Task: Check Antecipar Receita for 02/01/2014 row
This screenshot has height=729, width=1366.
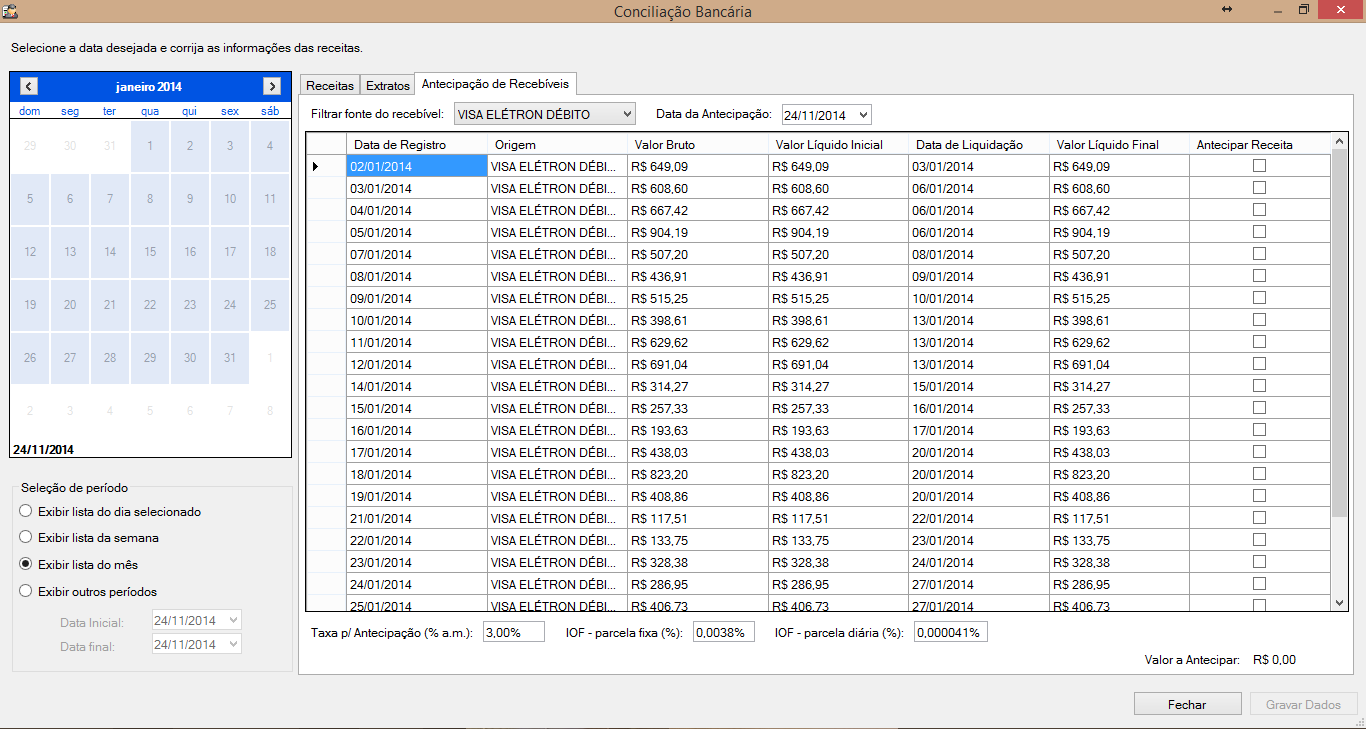Action: [x=1259, y=166]
